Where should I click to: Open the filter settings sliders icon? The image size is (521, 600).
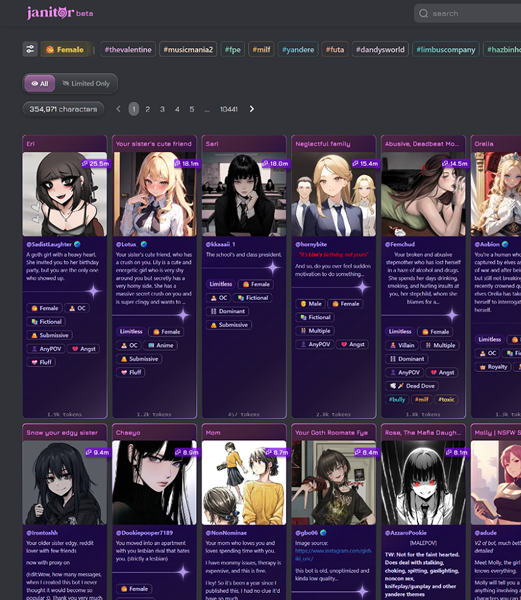point(30,49)
